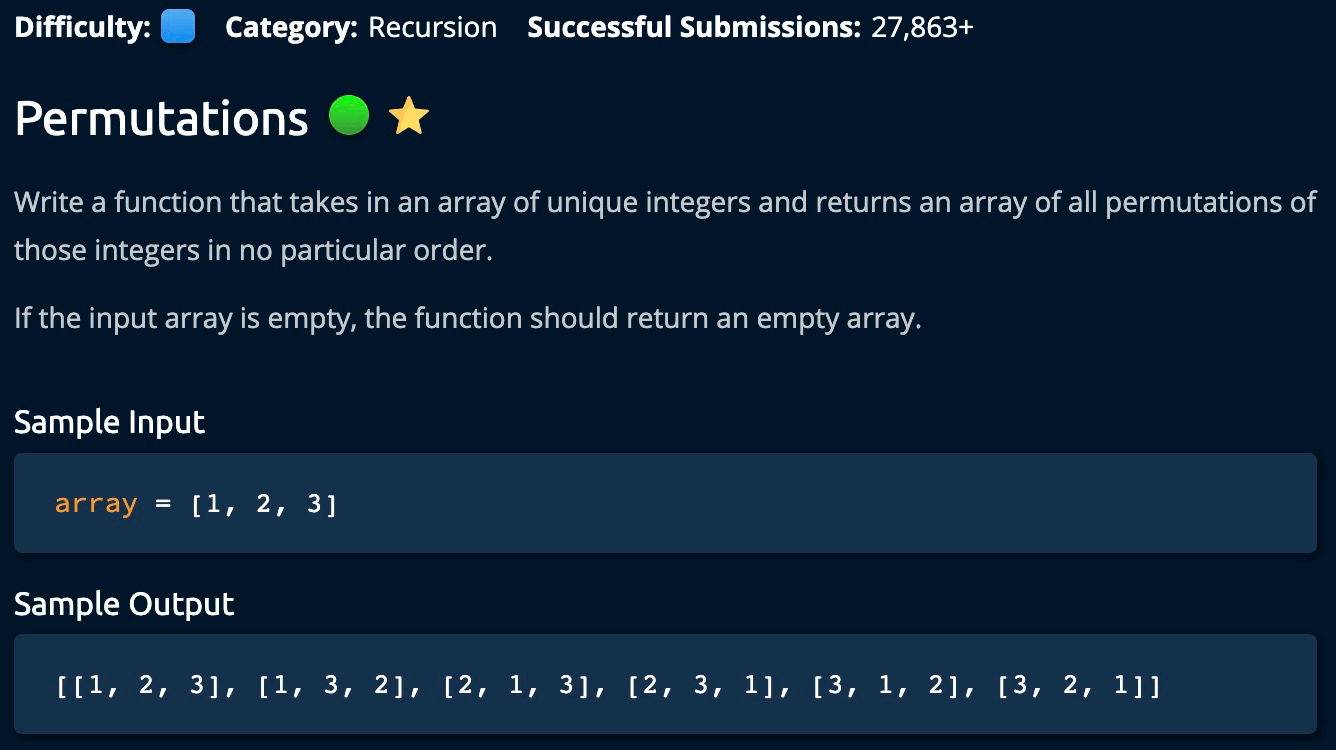Click the Recursion category text
This screenshot has height=750, width=1336.
pyautogui.click(x=432, y=27)
